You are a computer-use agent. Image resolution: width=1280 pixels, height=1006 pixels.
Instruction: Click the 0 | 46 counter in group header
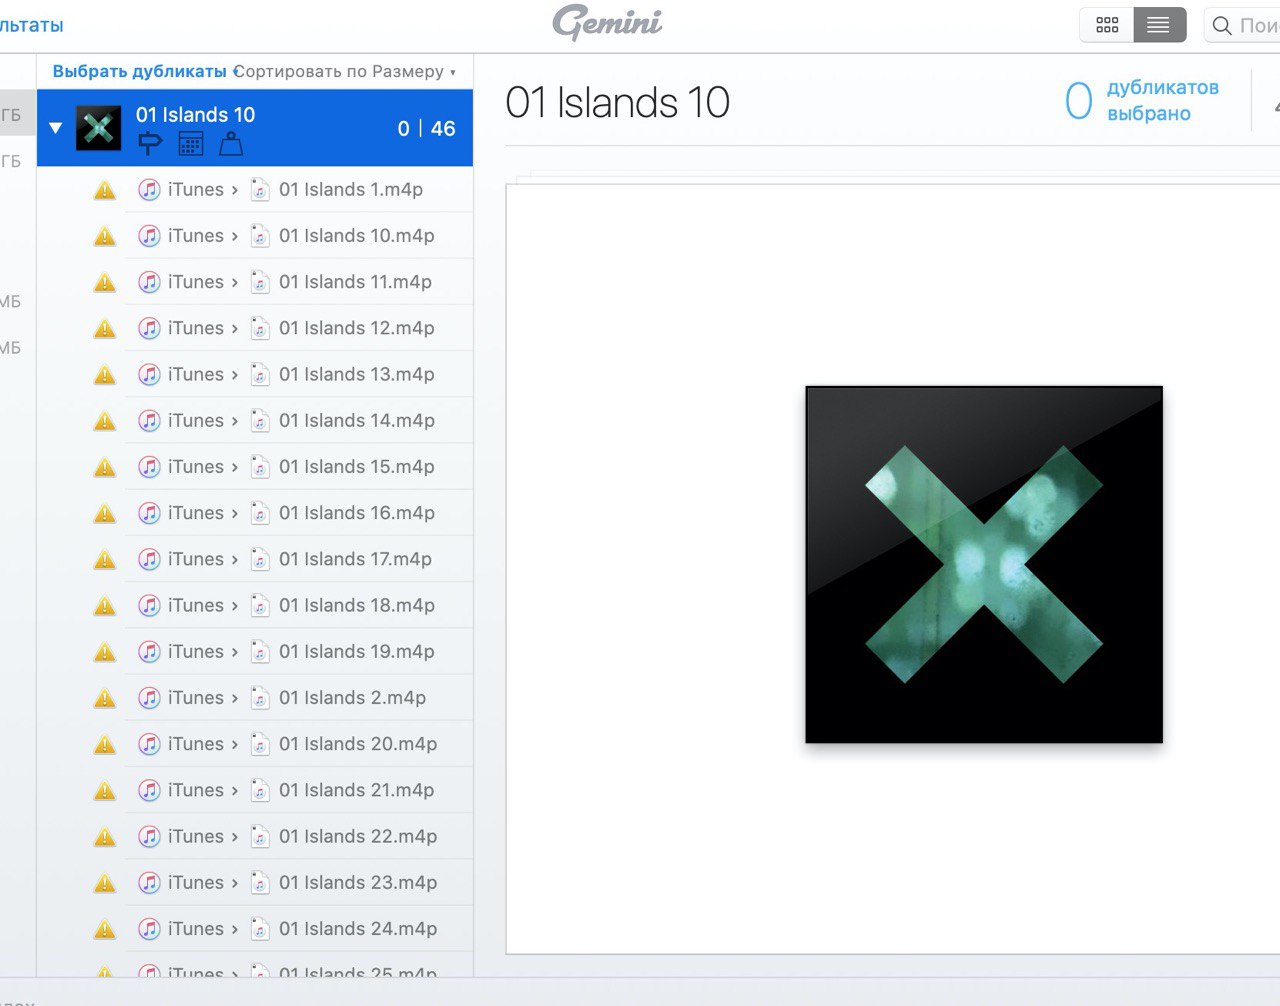426,128
